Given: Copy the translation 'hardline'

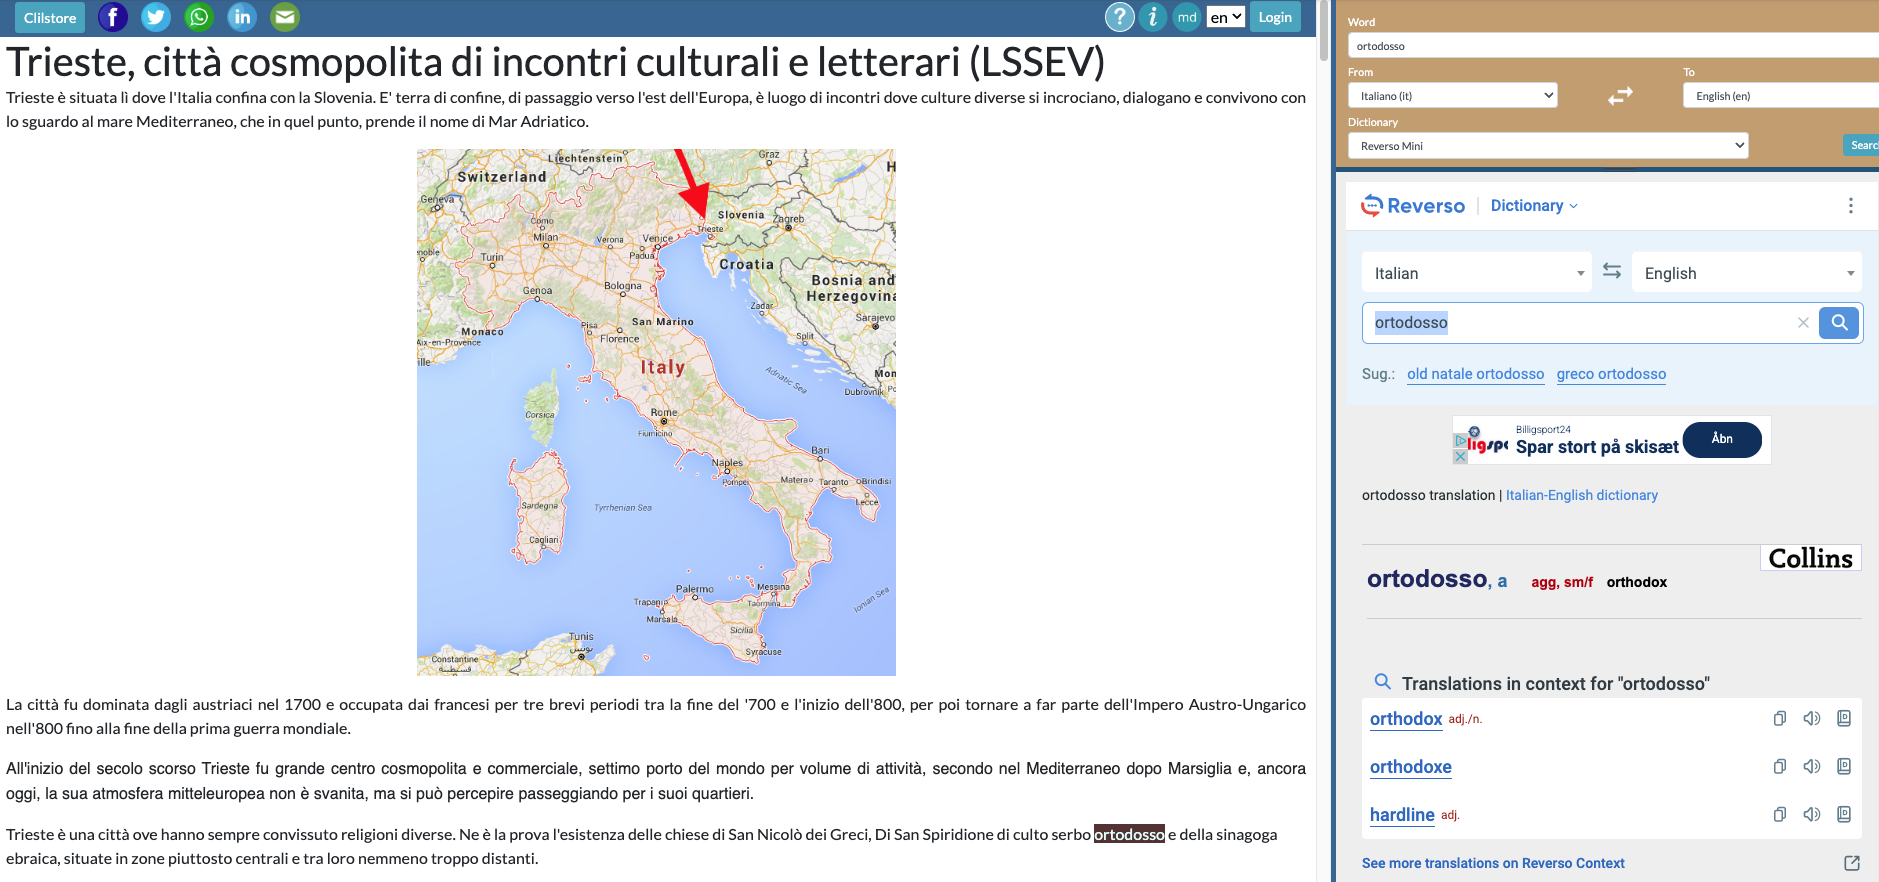Looking at the screenshot, I should pos(1780,815).
